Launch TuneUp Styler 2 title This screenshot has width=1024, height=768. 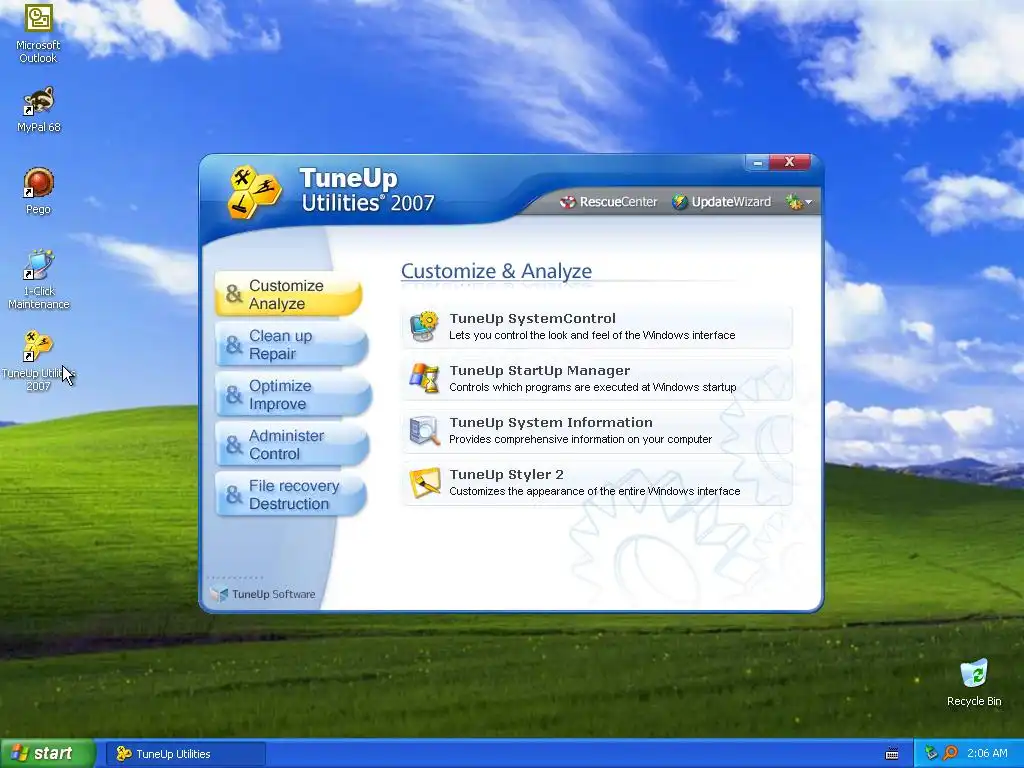[x=506, y=475]
